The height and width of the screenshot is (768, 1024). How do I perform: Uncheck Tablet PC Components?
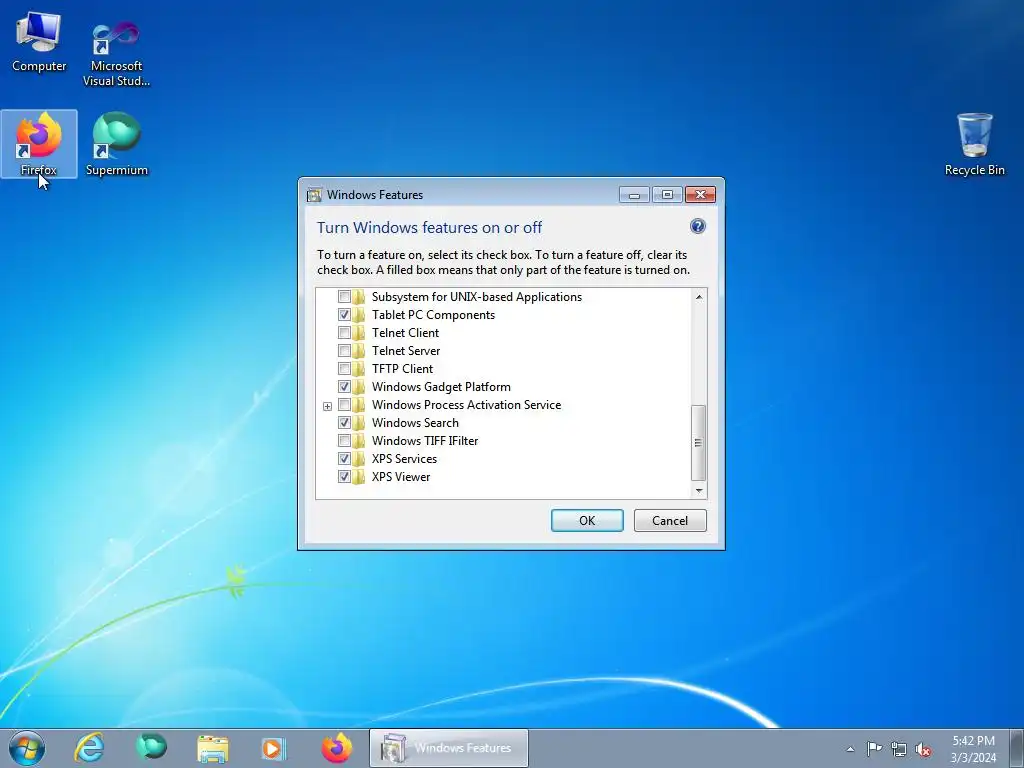coord(344,315)
